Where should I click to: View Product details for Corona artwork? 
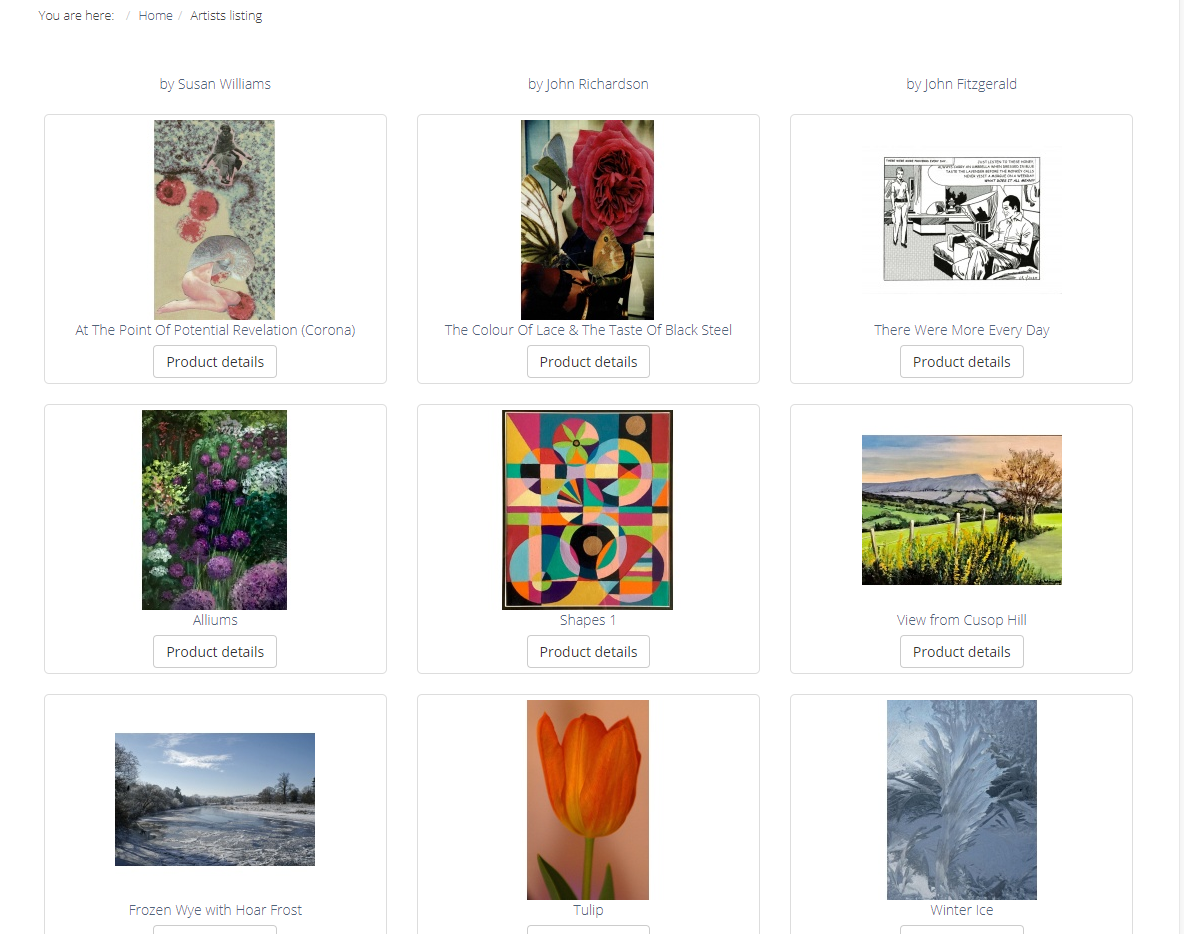(x=215, y=362)
